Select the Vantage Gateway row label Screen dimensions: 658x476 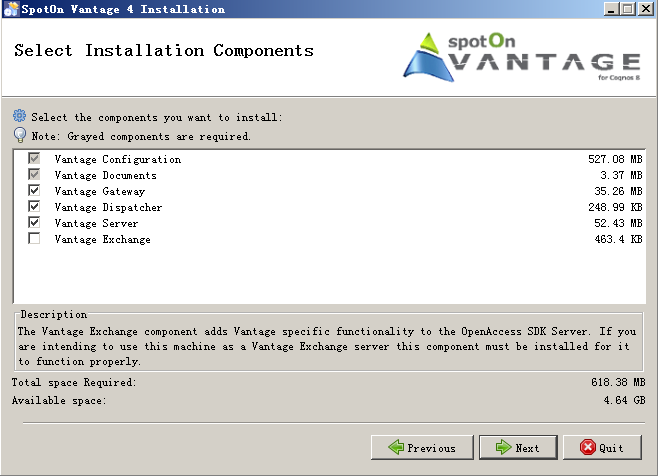pos(100,191)
